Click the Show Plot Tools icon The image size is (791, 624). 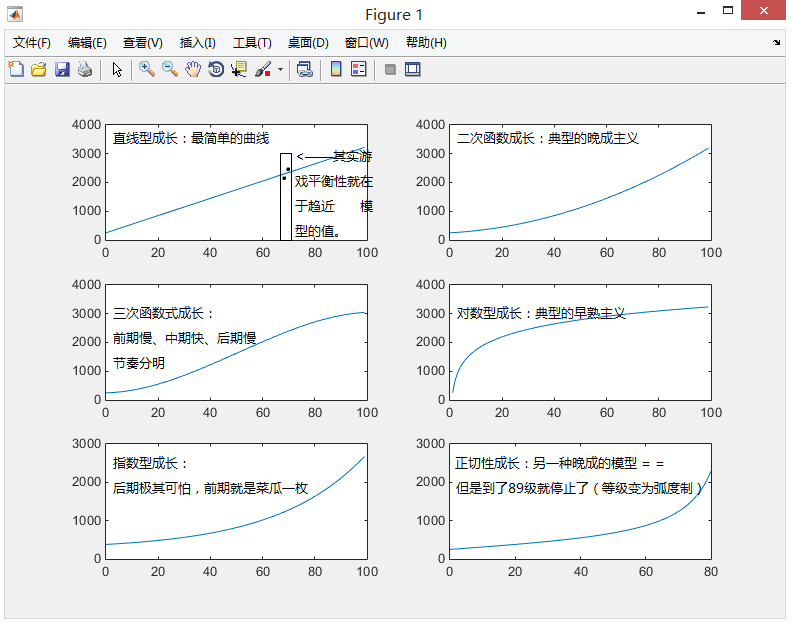tap(413, 69)
